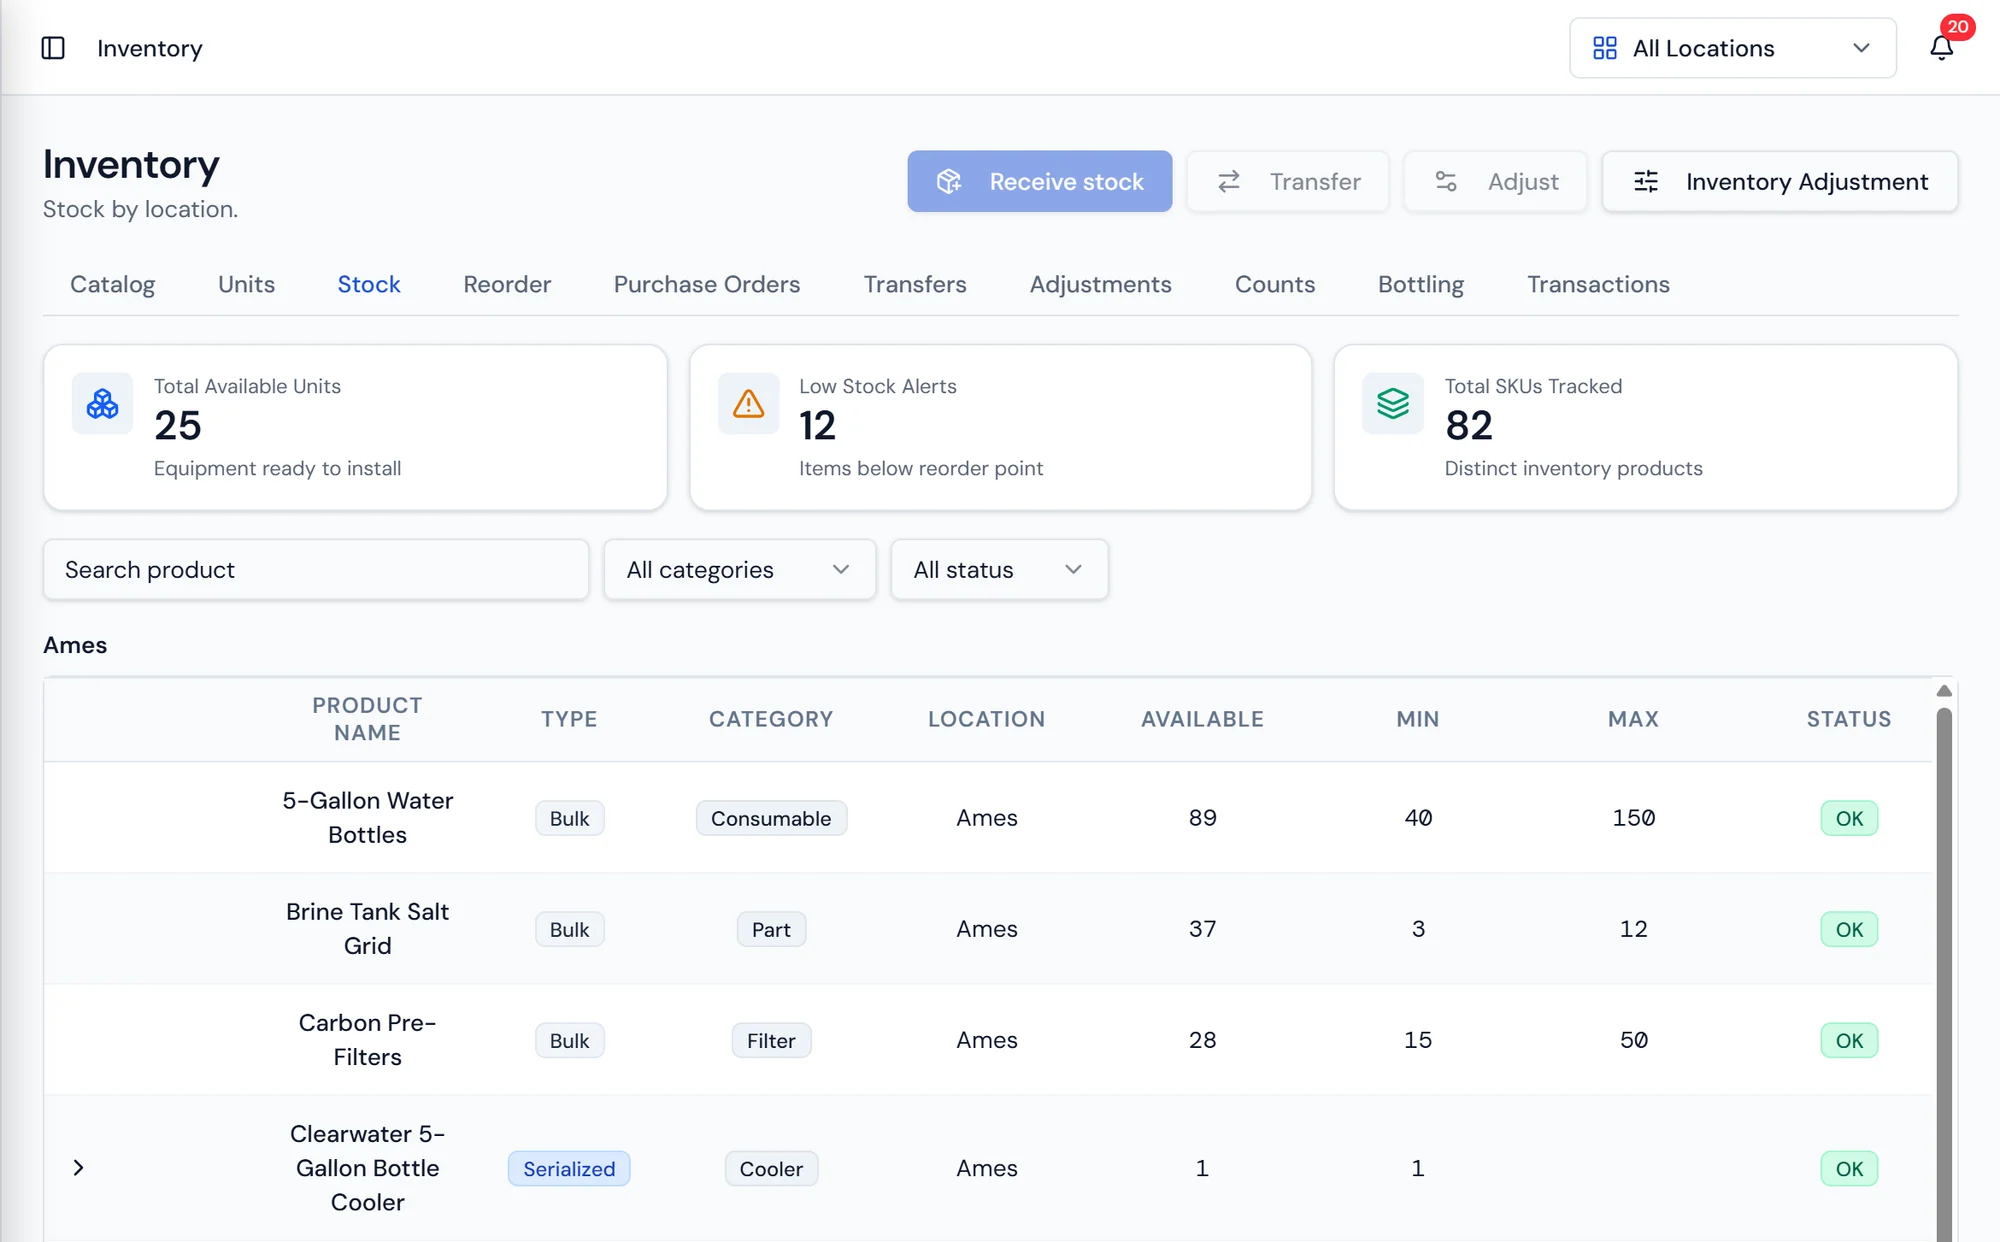
Task: Open the Transactions tab
Action: click(x=1598, y=285)
